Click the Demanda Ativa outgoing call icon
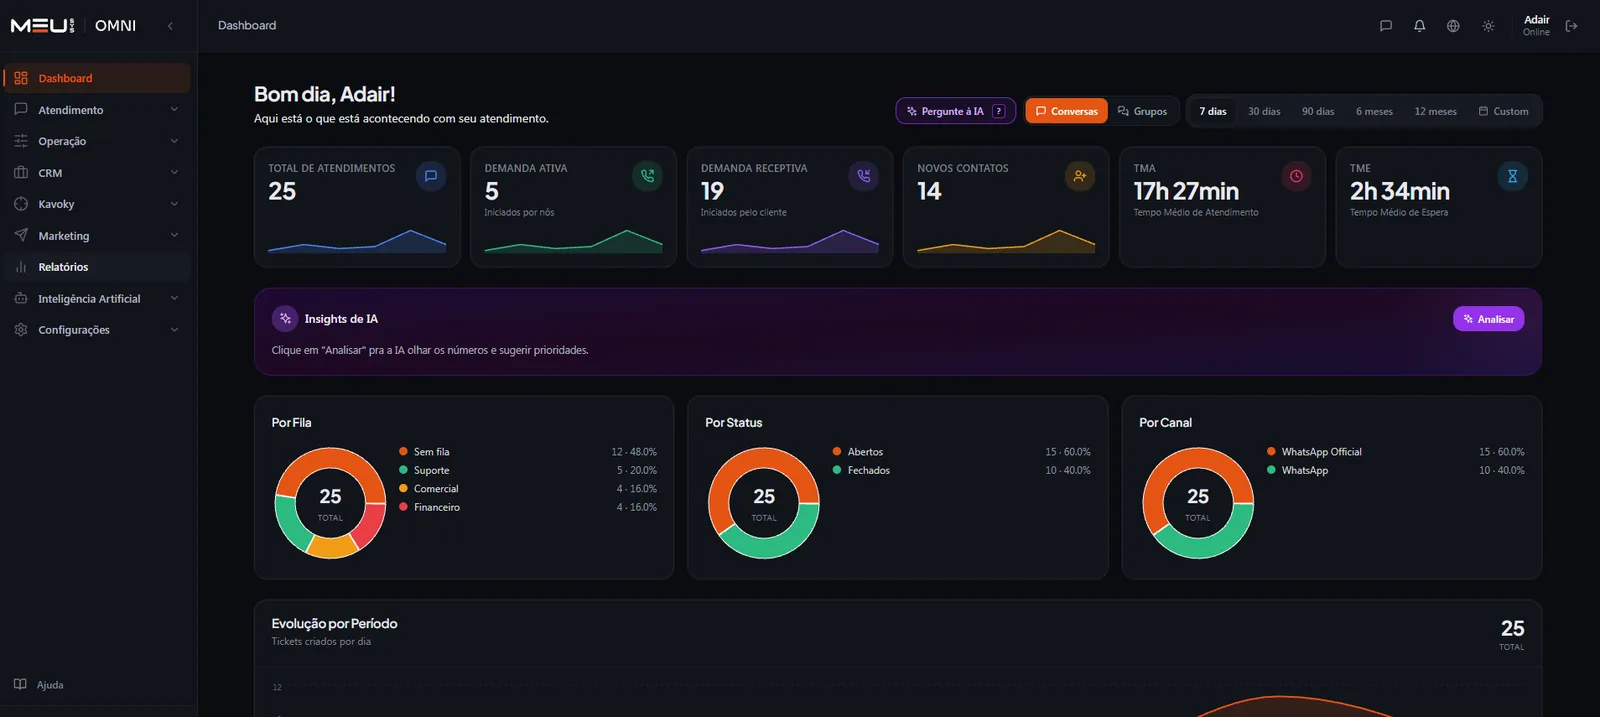1600x717 pixels. [x=648, y=176]
